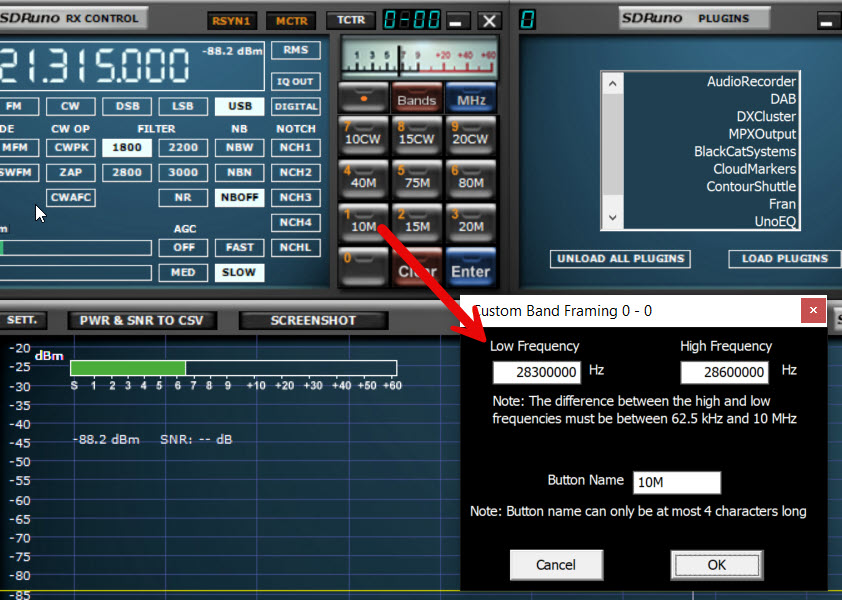Enable DIGITAL mode

[x=296, y=106]
